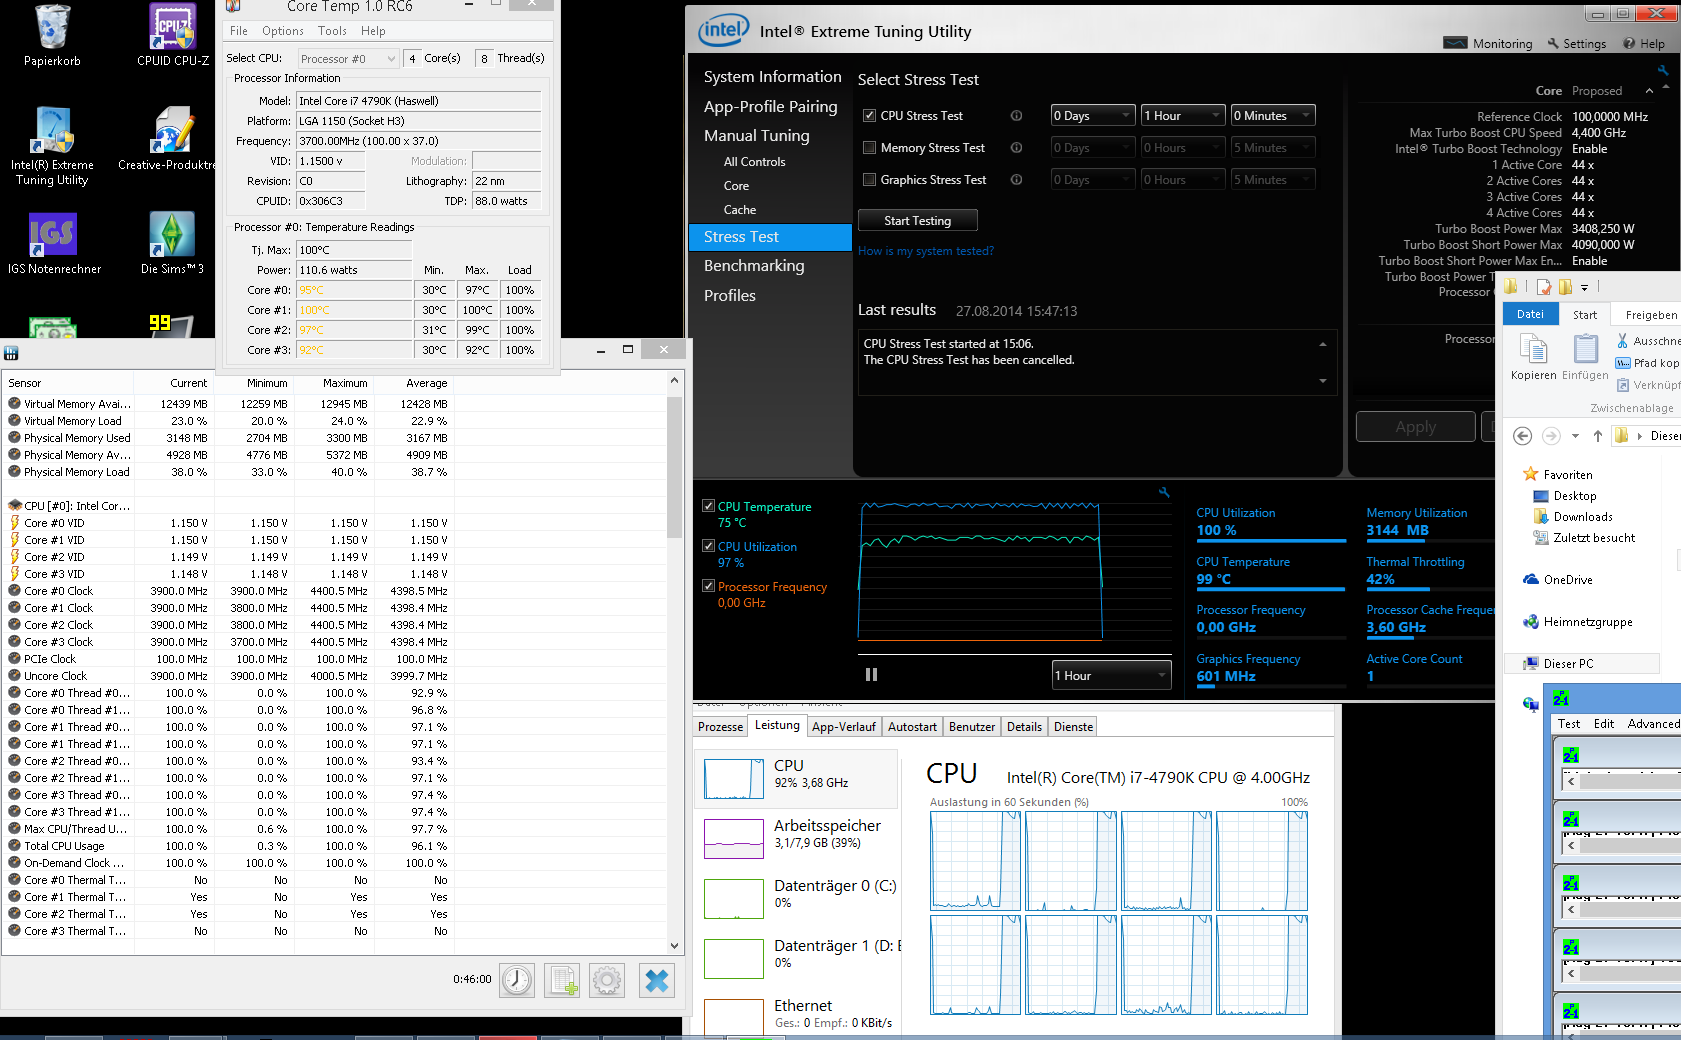Image resolution: width=1681 pixels, height=1040 pixels.
Task: Open Monitoring view in Intel XTU header
Action: [1488, 44]
